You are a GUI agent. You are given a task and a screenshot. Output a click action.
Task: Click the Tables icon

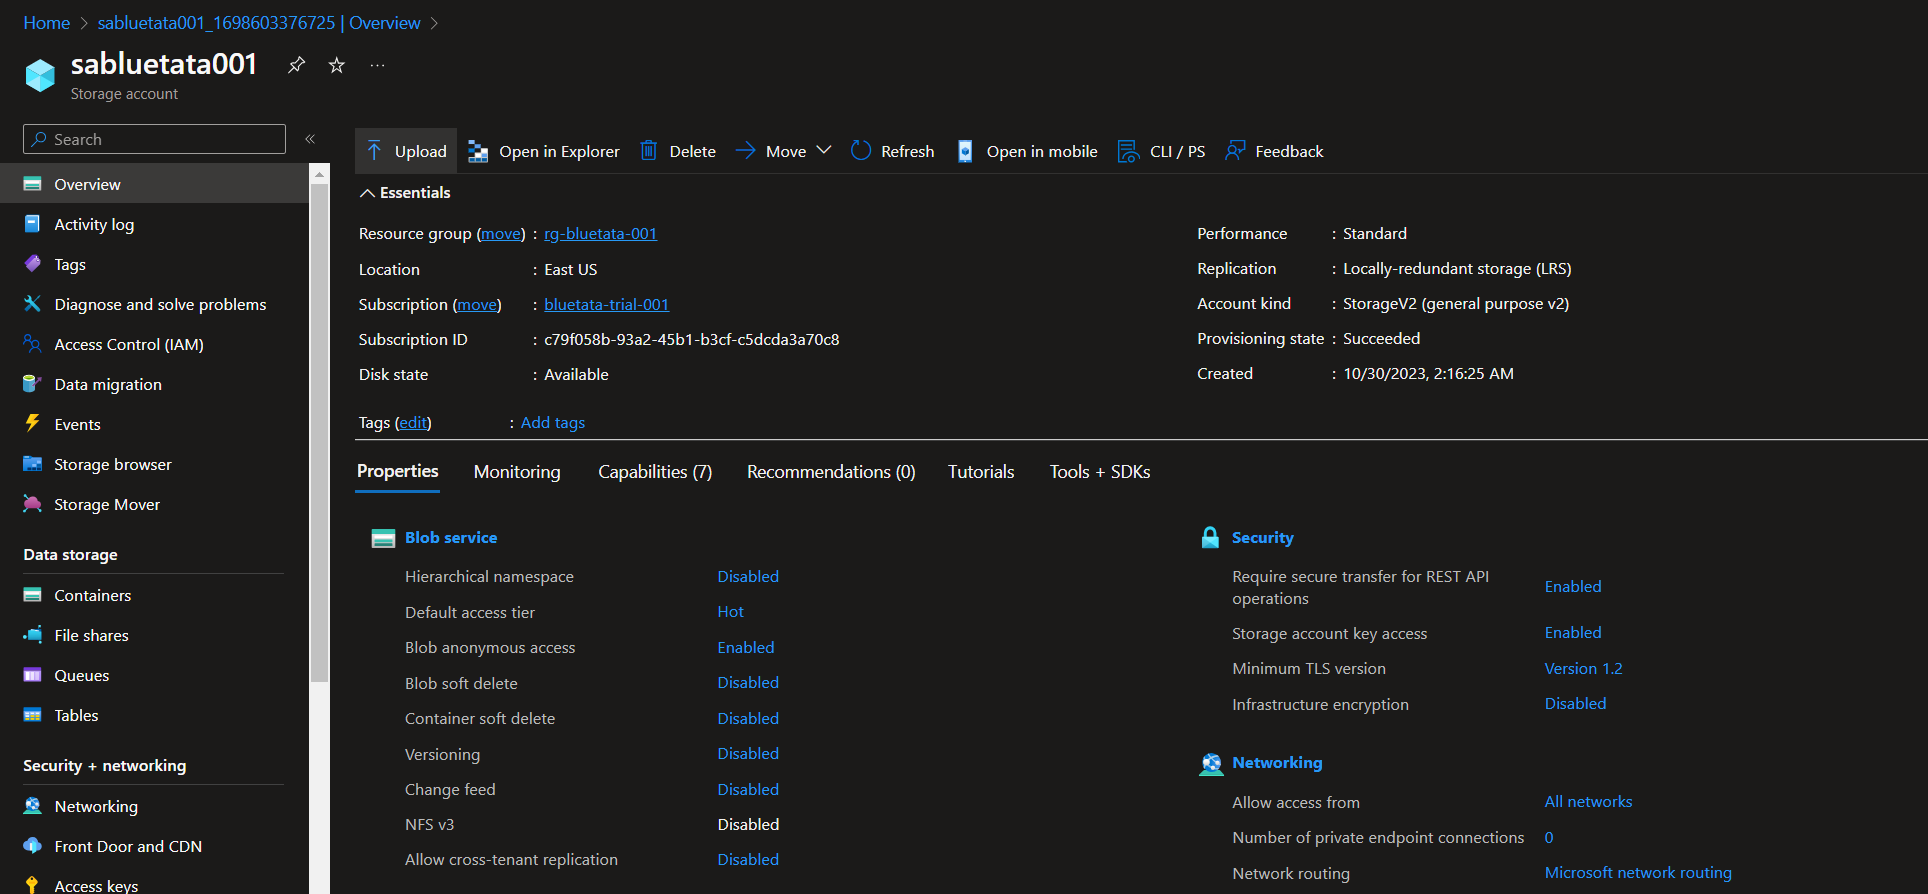coord(32,715)
